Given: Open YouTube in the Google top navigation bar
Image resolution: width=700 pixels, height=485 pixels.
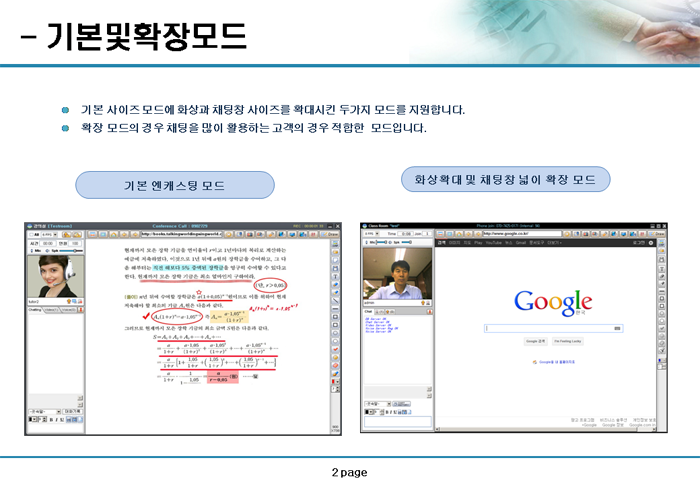Looking at the screenshot, I should click(494, 242).
